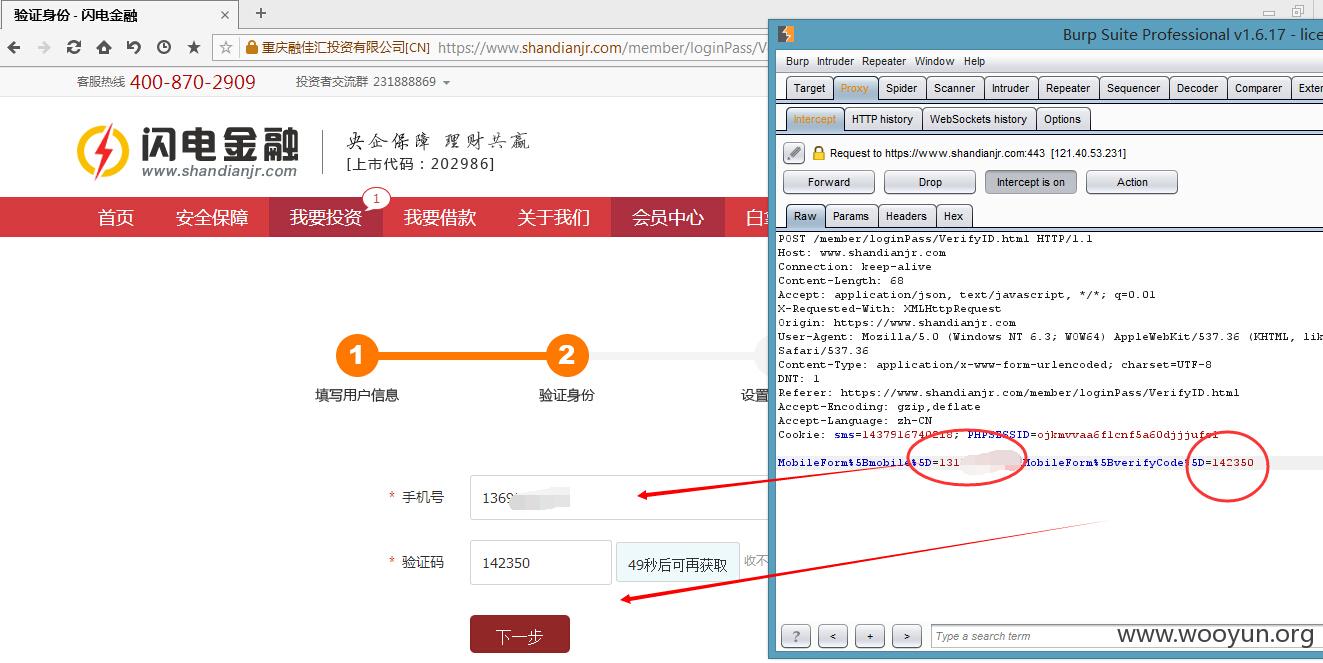Screen dimensions: 1323x663
Task: Toggle the Intercept is on button
Action: point(1030,182)
